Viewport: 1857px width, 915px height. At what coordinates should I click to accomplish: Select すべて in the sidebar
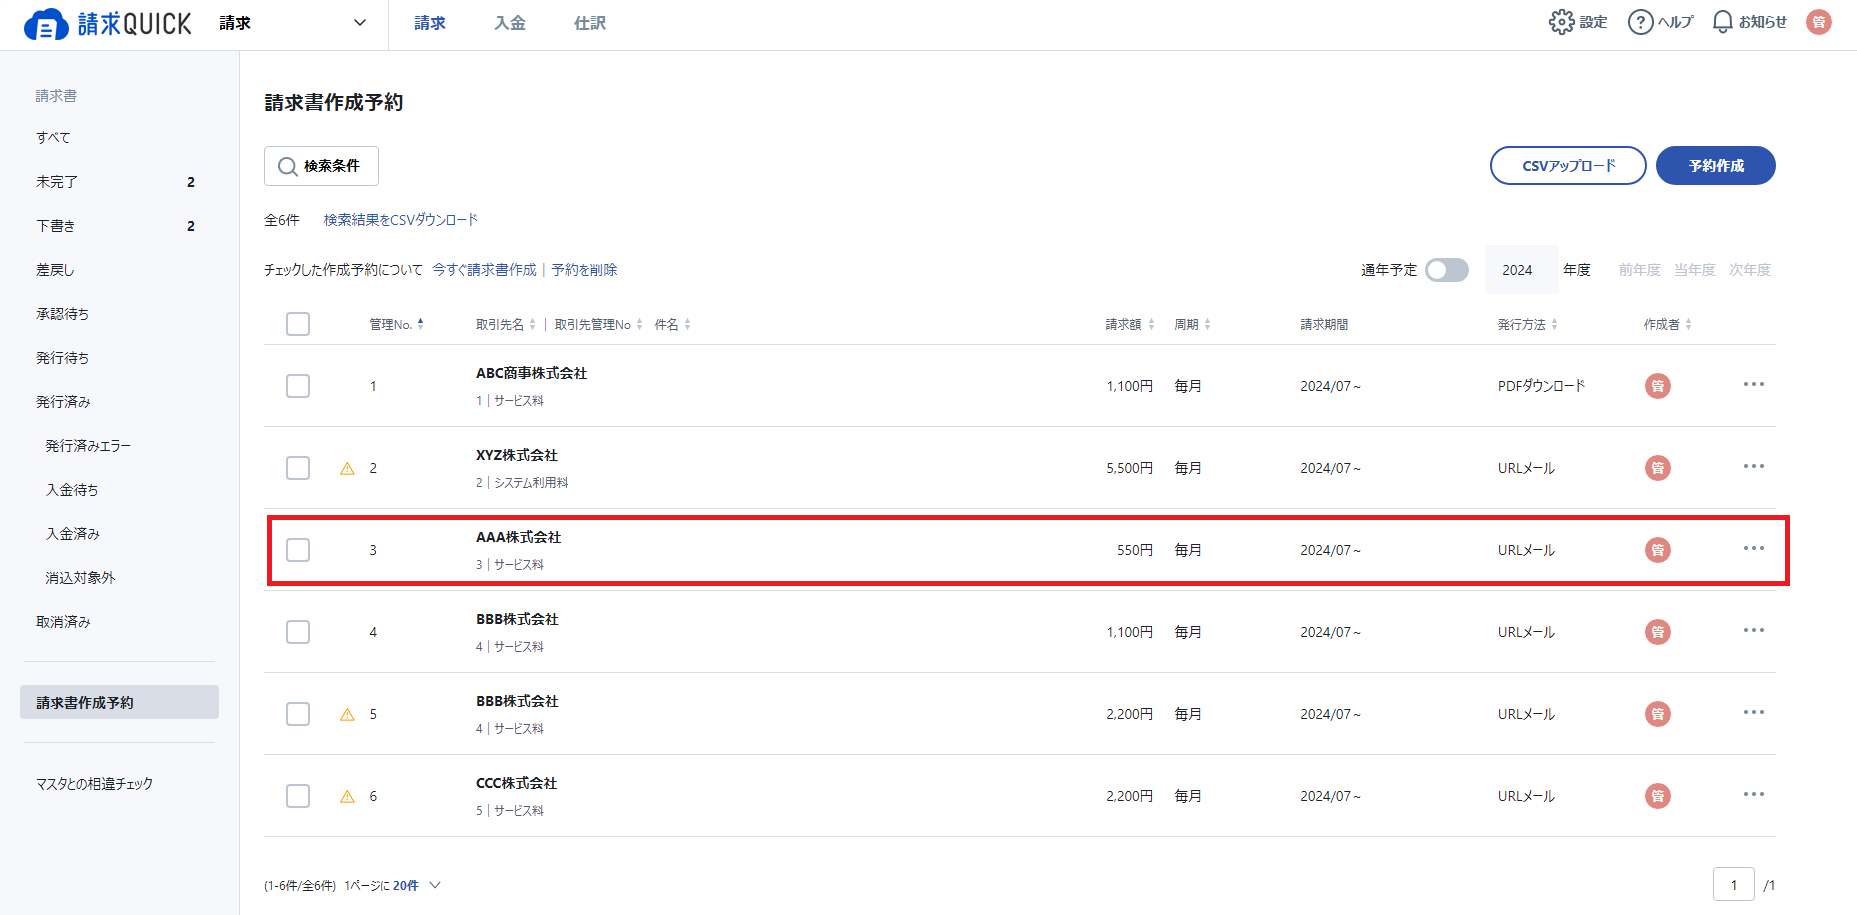coord(53,138)
